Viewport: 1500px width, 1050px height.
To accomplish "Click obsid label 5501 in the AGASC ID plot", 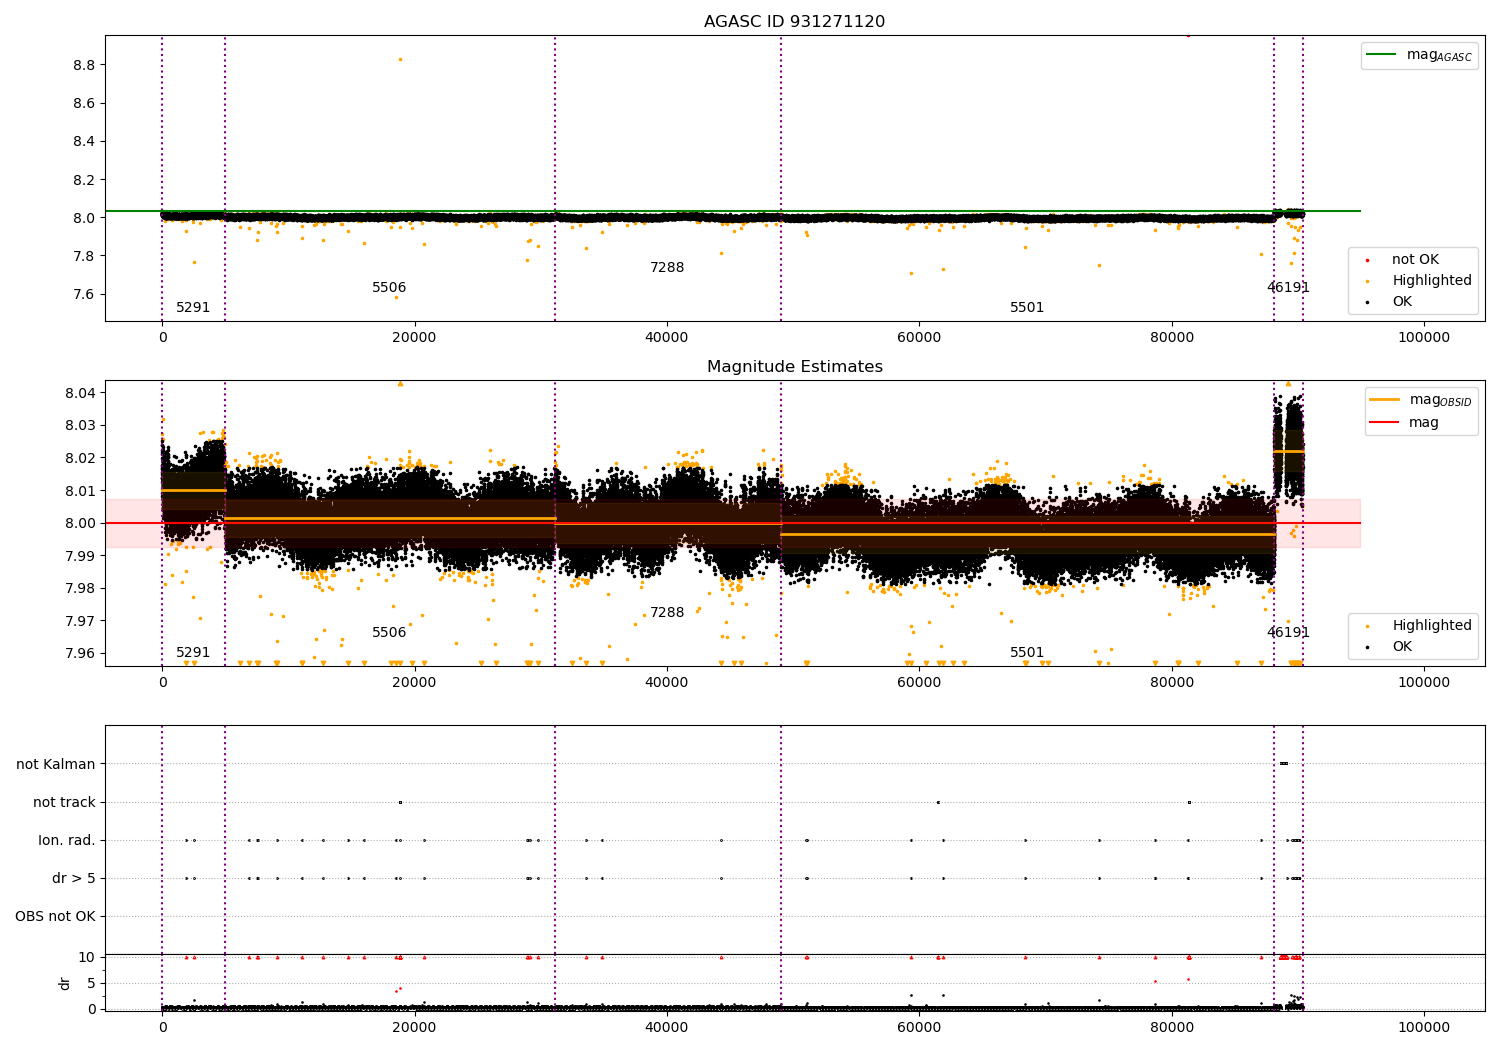I will coord(1027,308).
